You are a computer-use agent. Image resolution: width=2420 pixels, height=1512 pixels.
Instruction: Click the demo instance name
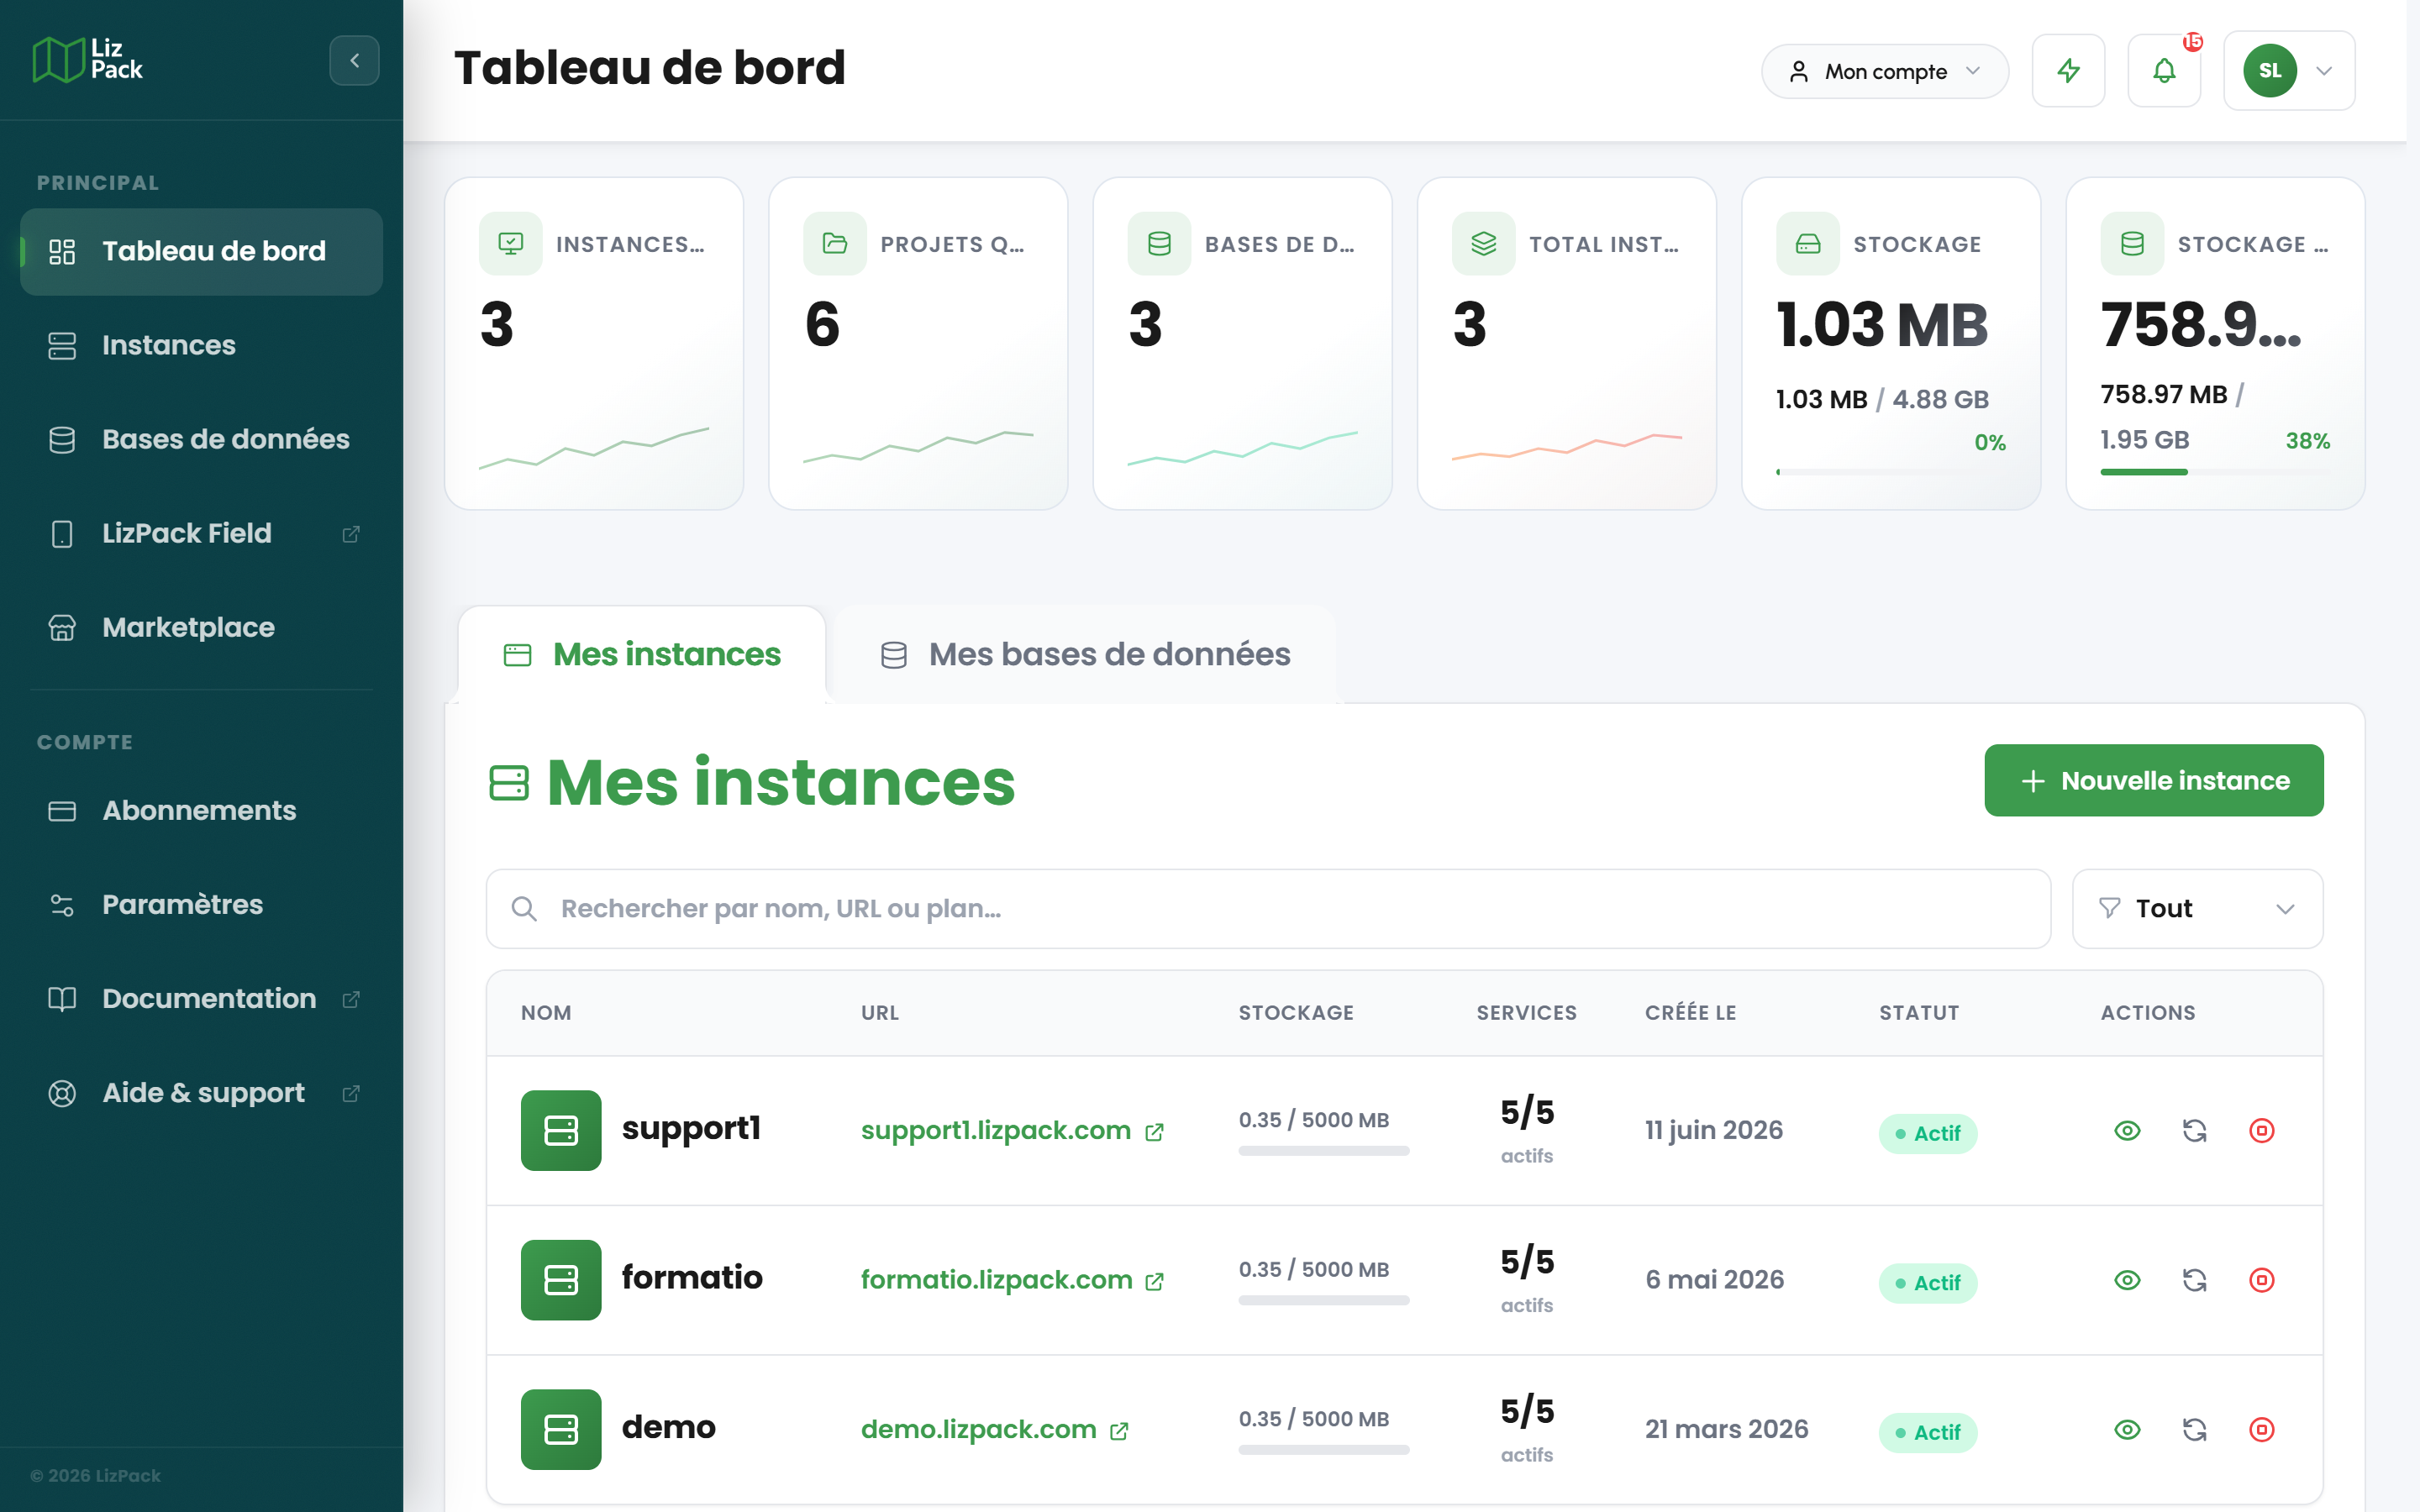(x=668, y=1427)
